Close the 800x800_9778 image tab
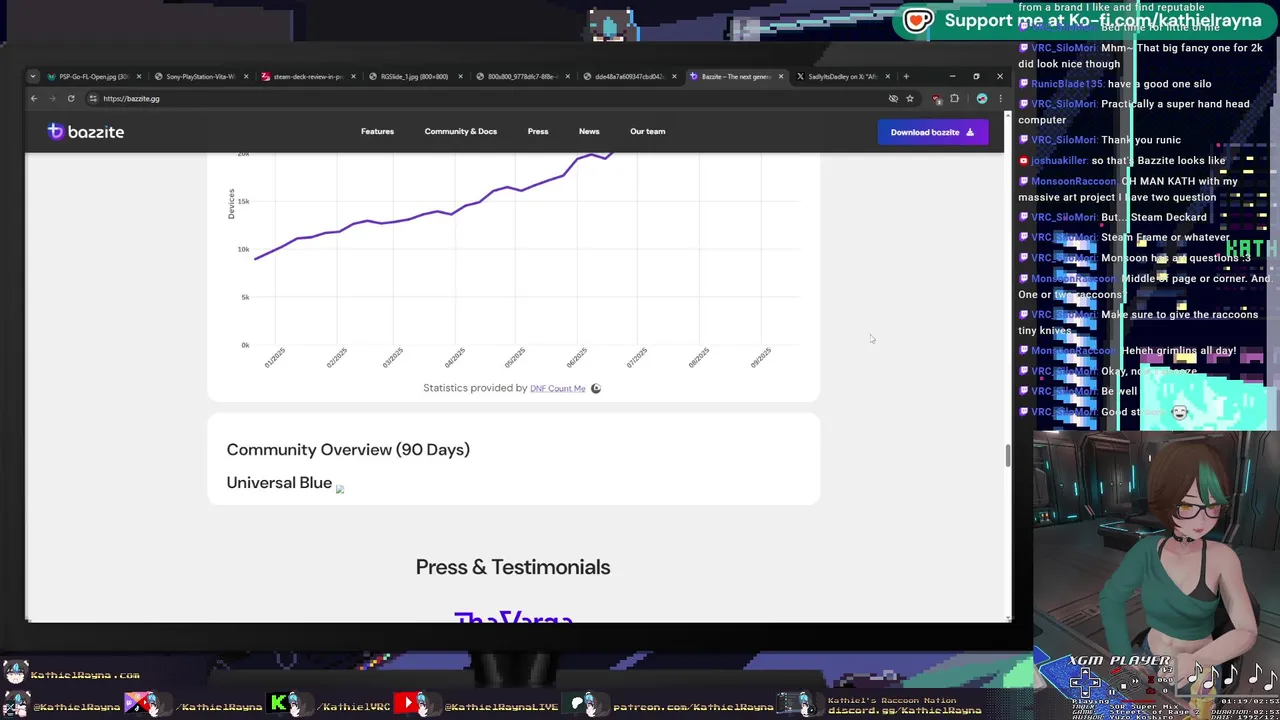Image resolution: width=1280 pixels, height=720 pixels. coord(567,76)
